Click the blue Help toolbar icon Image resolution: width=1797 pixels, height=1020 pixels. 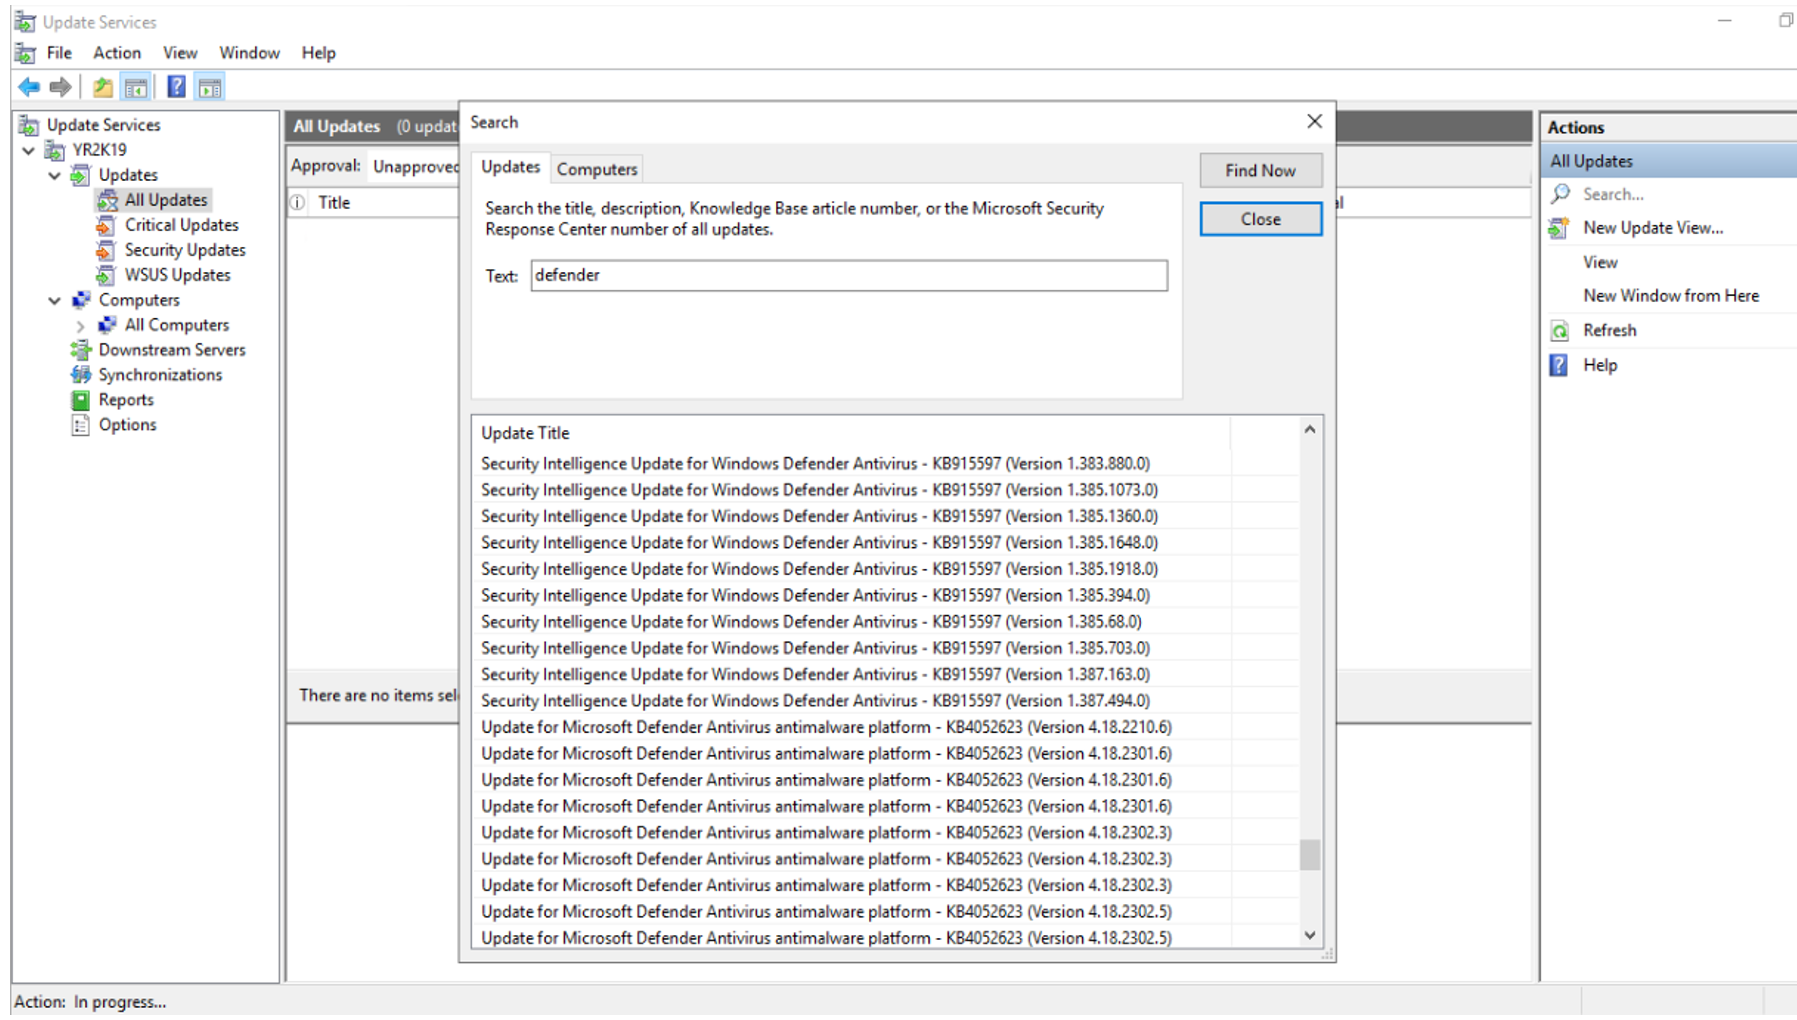point(176,88)
